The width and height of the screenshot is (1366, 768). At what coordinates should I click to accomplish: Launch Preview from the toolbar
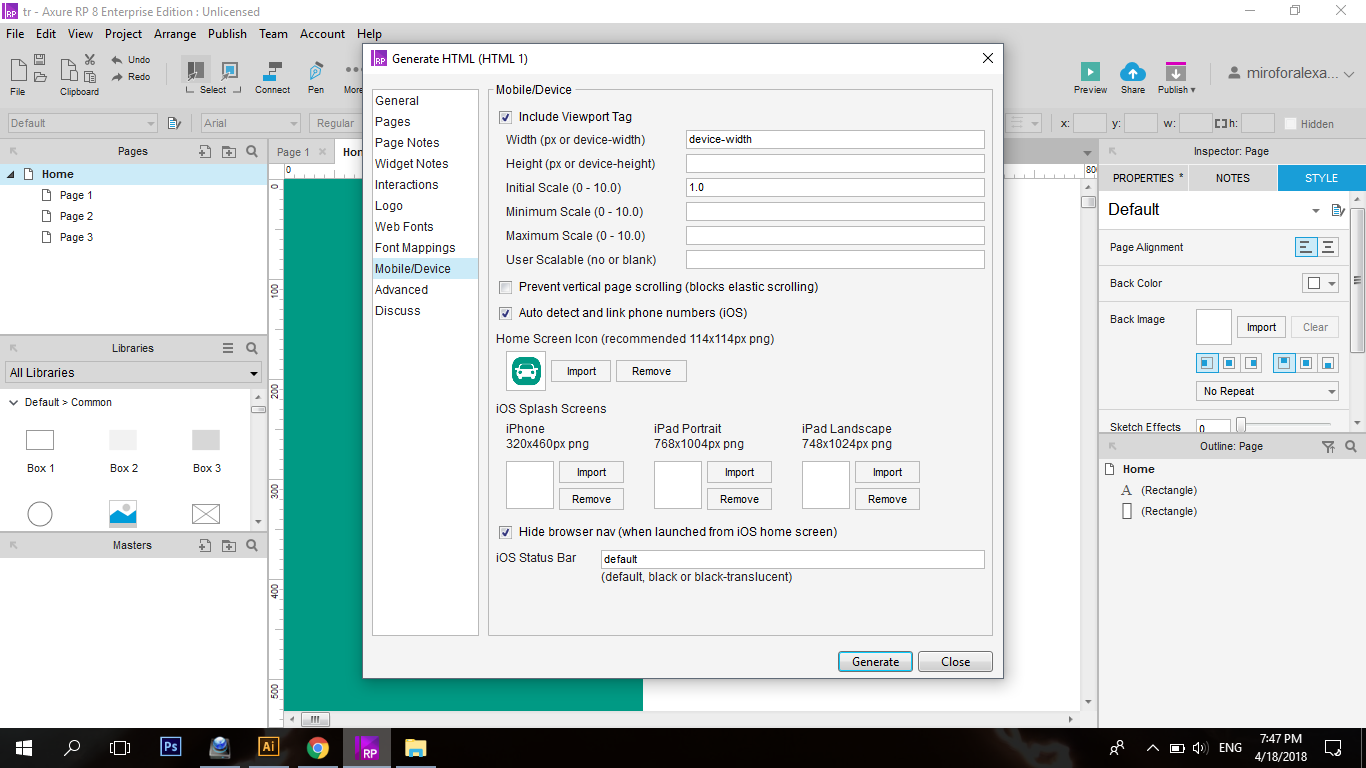click(x=1090, y=70)
